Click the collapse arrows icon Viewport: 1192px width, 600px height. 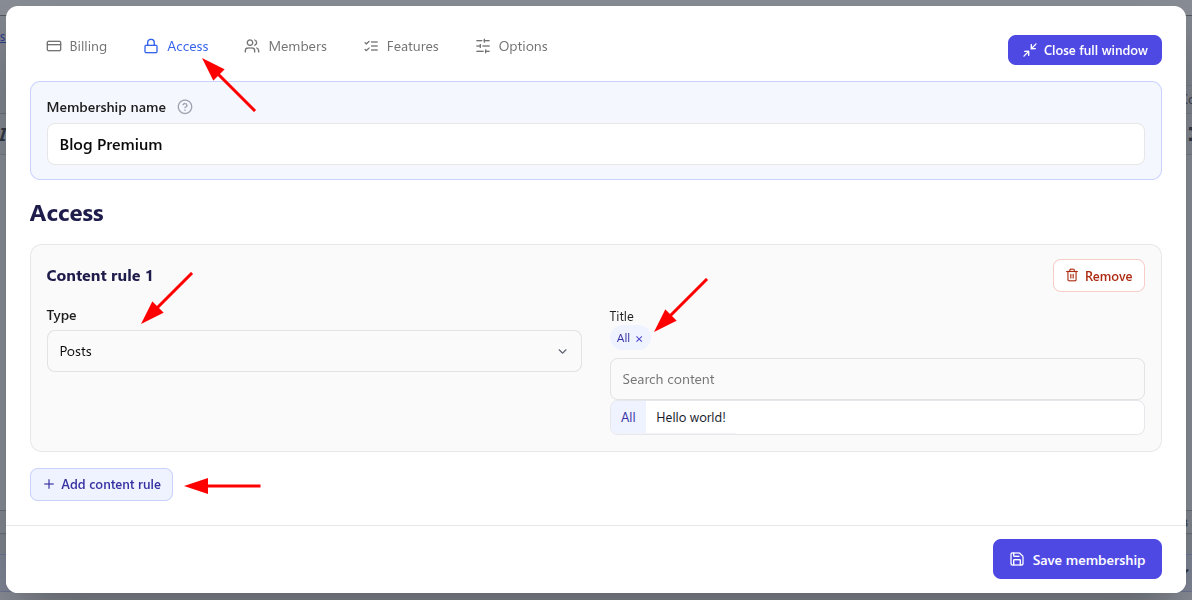[x=1029, y=50]
